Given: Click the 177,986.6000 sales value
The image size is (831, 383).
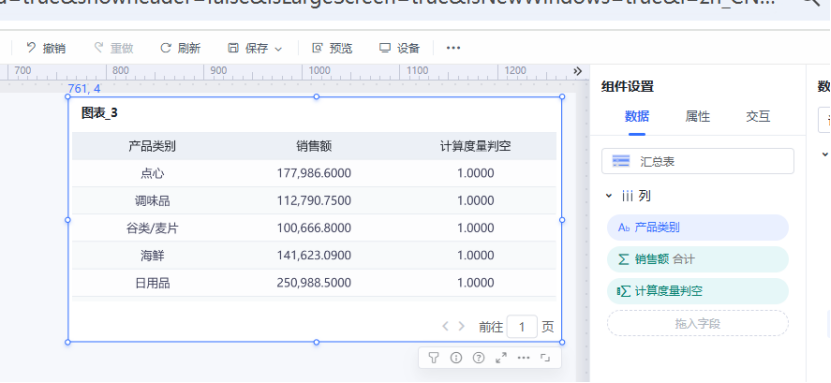Looking at the screenshot, I should click(314, 173).
